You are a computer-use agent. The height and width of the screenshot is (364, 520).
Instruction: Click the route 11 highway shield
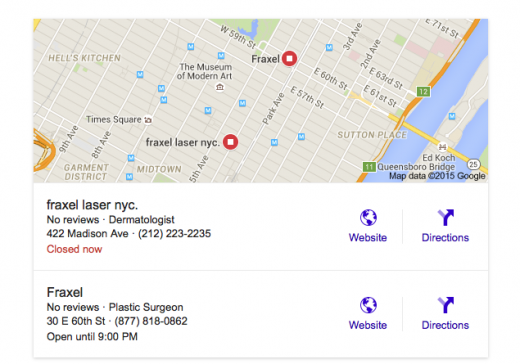(x=369, y=166)
